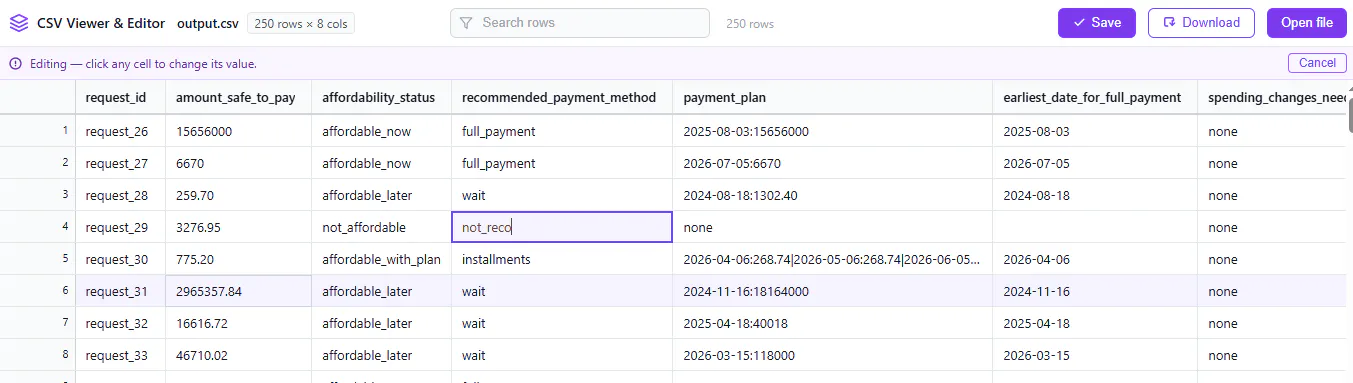Click the wait cell in request_28 row
The width and height of the screenshot is (1353, 383).
coord(561,195)
